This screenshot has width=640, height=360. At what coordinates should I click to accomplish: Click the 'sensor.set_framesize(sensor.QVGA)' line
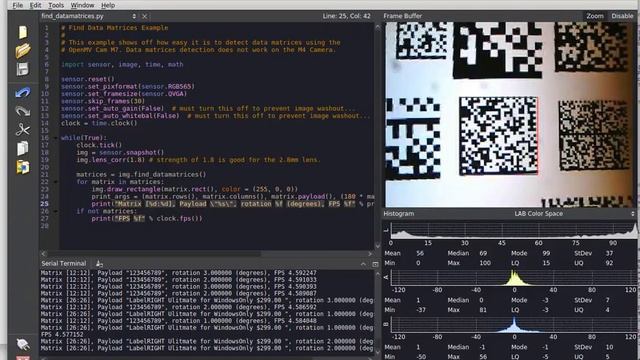pos(124,94)
